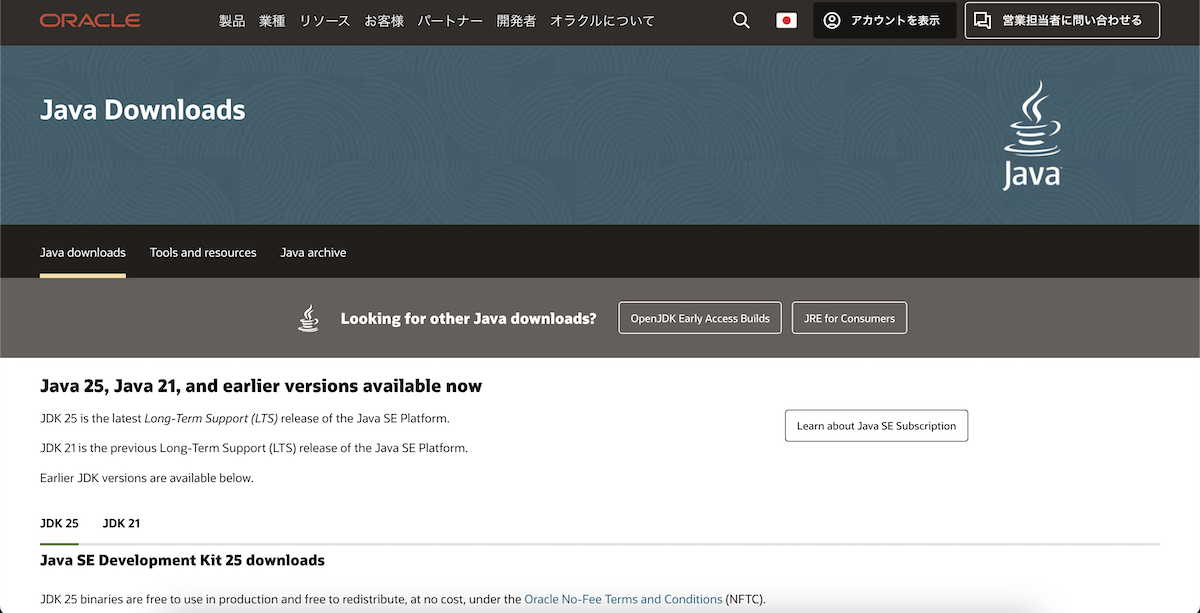The width and height of the screenshot is (1200, 613).
Task: Click the contact speech-bubble icon
Action: pos(984,20)
